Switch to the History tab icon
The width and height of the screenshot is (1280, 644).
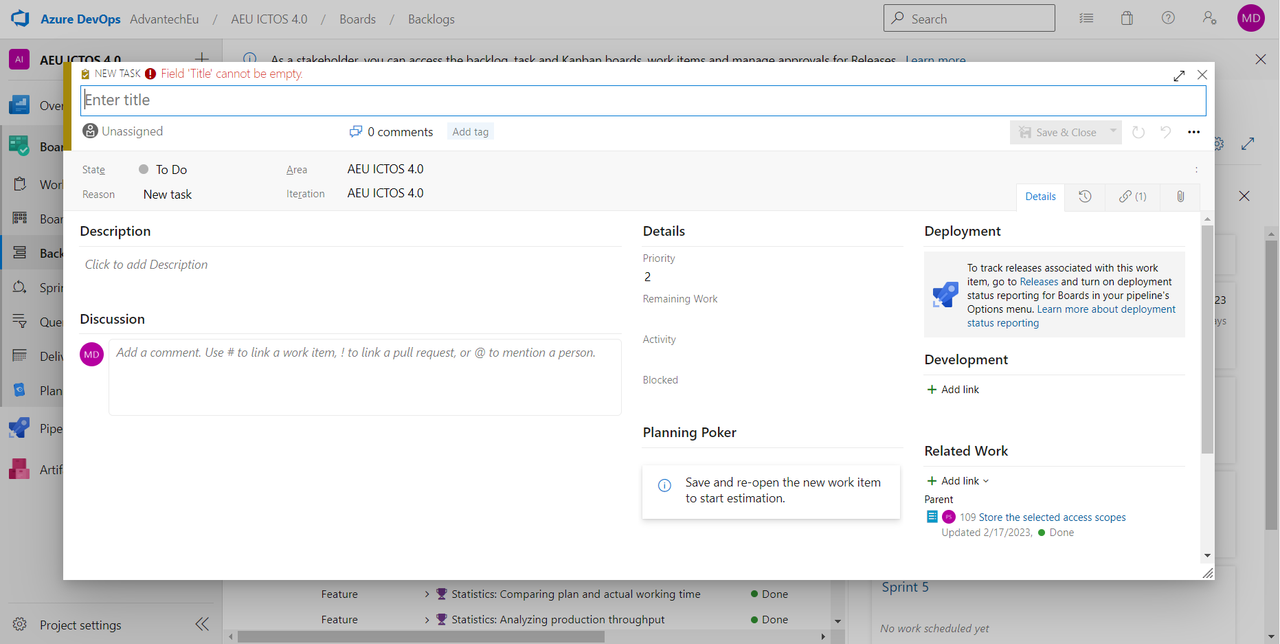(x=1085, y=197)
